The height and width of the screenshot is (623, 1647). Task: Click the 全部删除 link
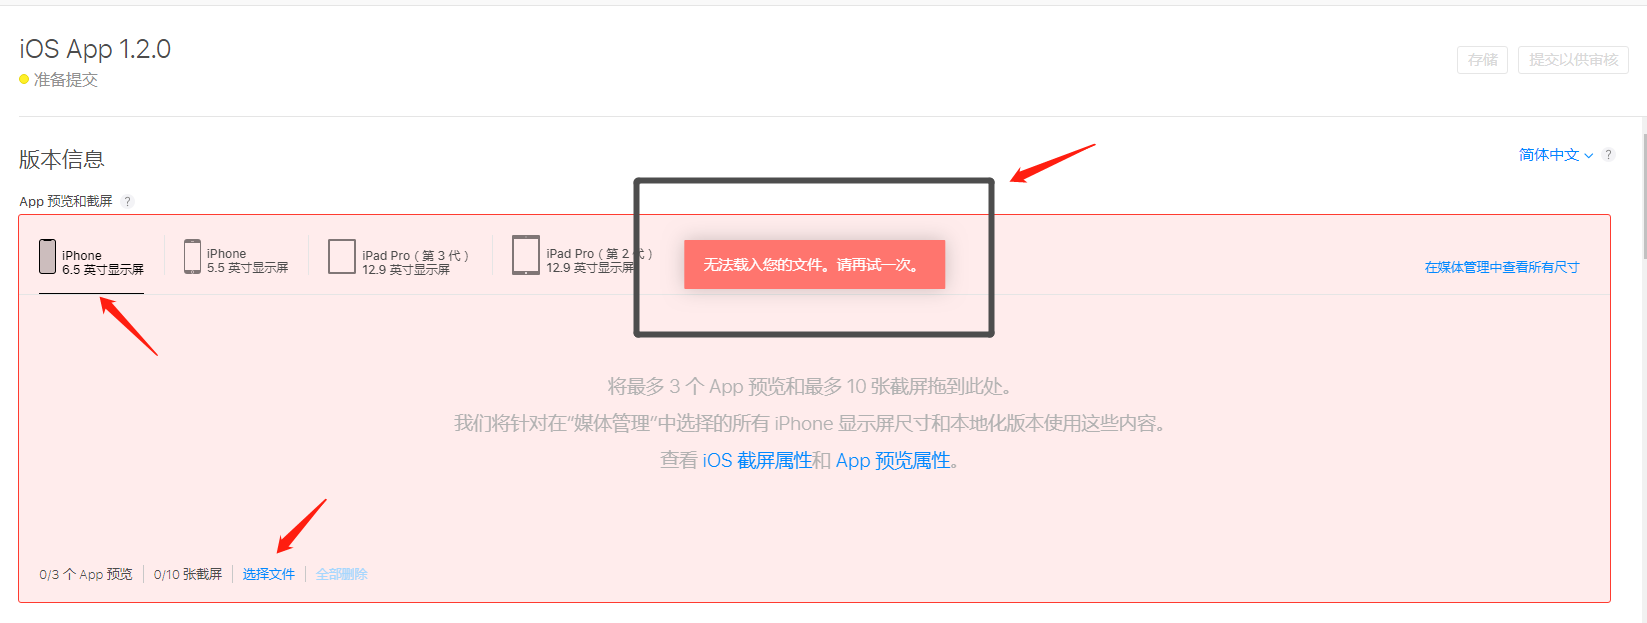342,574
